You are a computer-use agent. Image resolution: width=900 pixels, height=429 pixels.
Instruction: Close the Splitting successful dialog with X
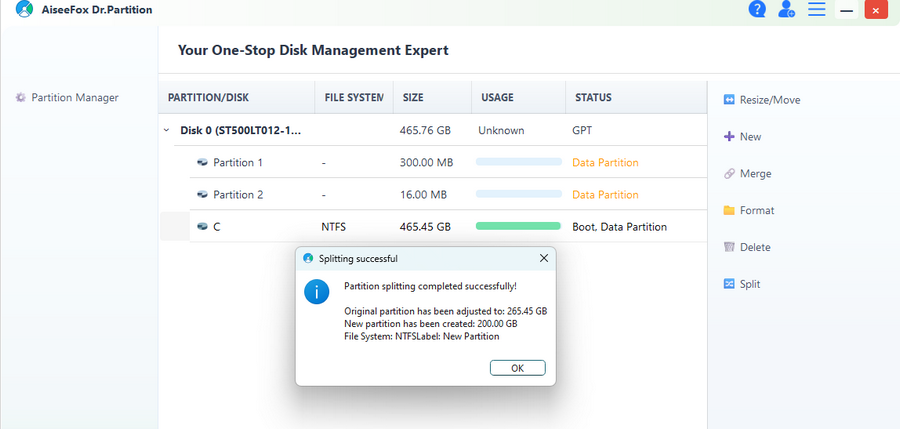pos(544,258)
